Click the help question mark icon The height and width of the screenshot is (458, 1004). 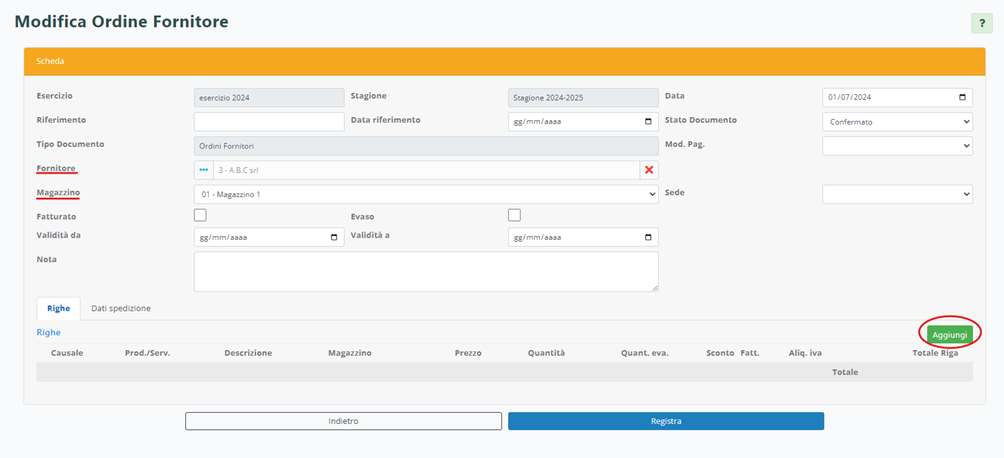coord(981,23)
